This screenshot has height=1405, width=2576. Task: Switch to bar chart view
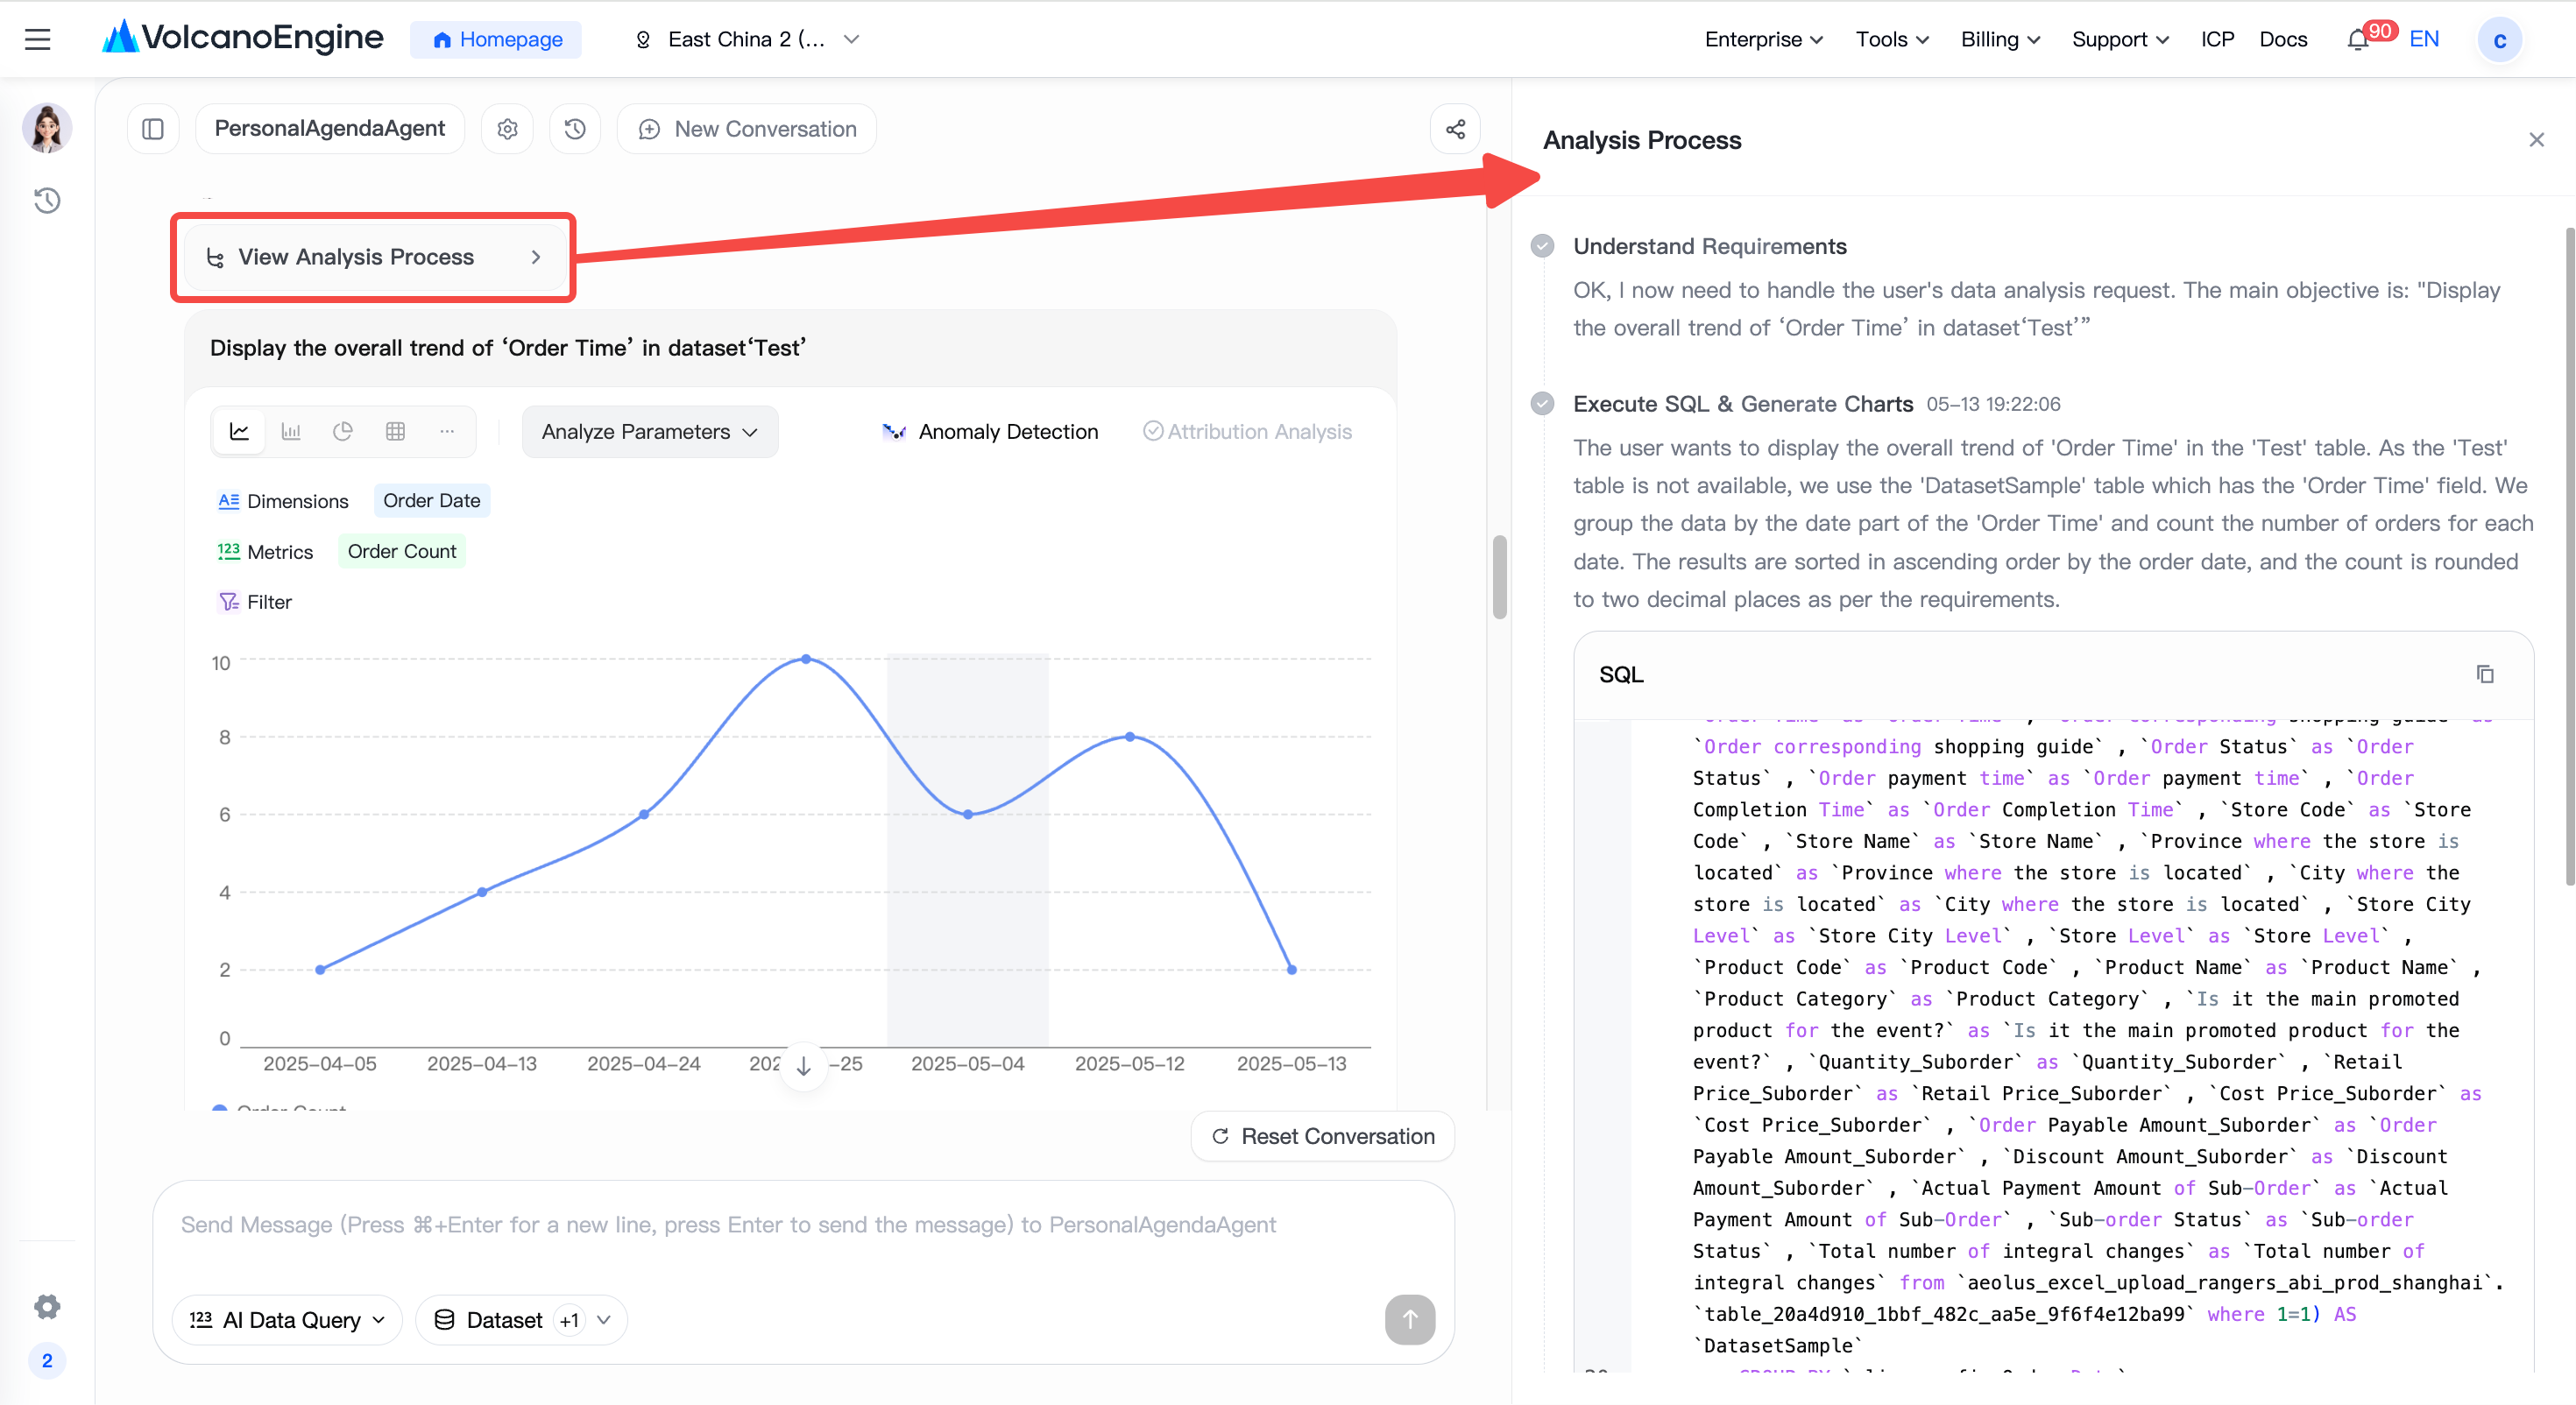tap(291, 432)
